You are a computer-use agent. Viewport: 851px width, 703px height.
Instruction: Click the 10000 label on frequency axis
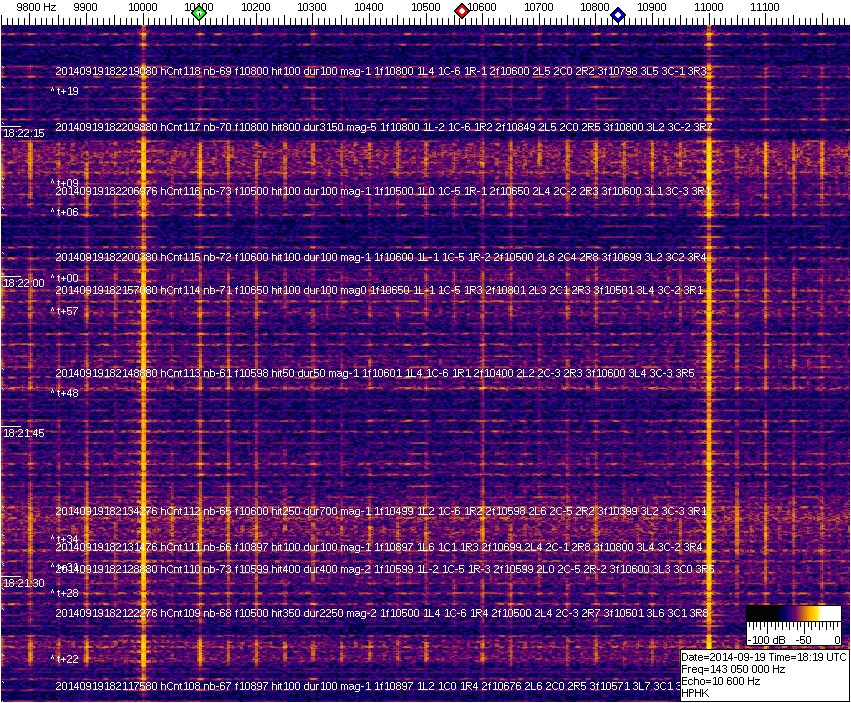click(143, 8)
